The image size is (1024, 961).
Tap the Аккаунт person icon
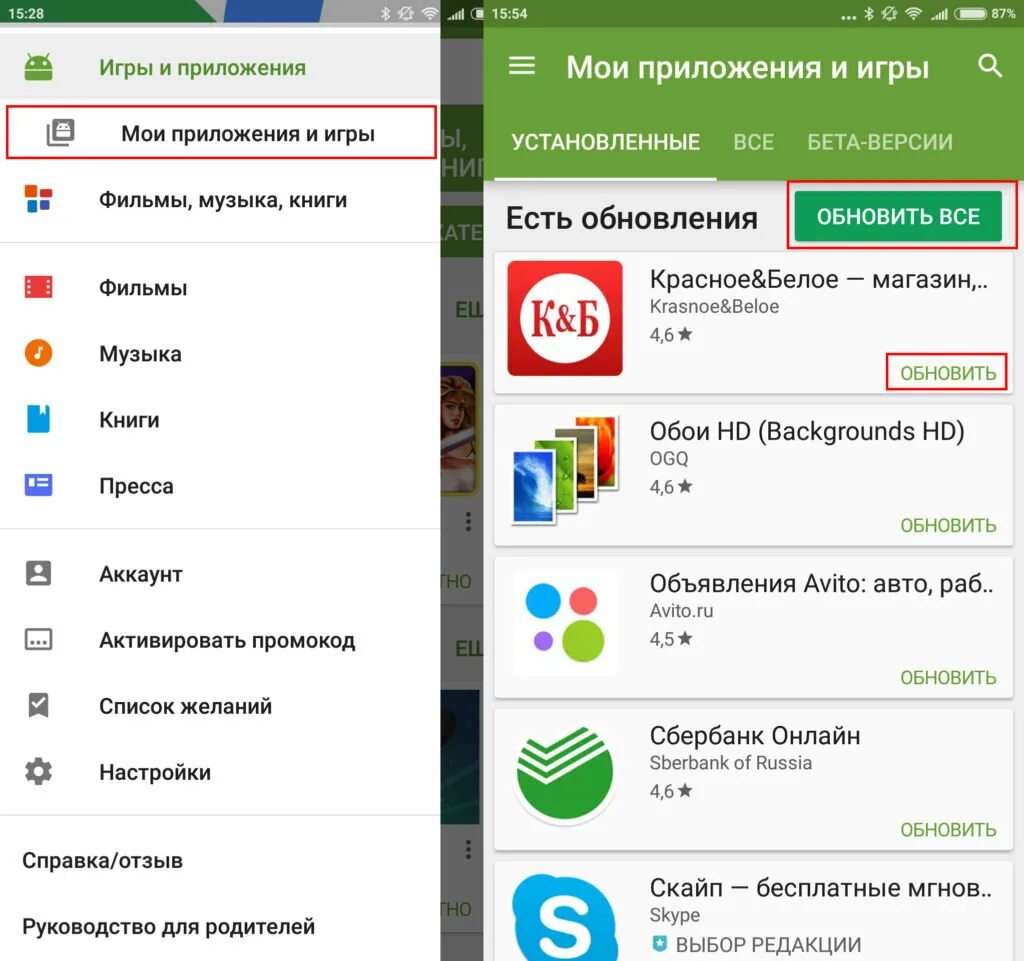(39, 573)
